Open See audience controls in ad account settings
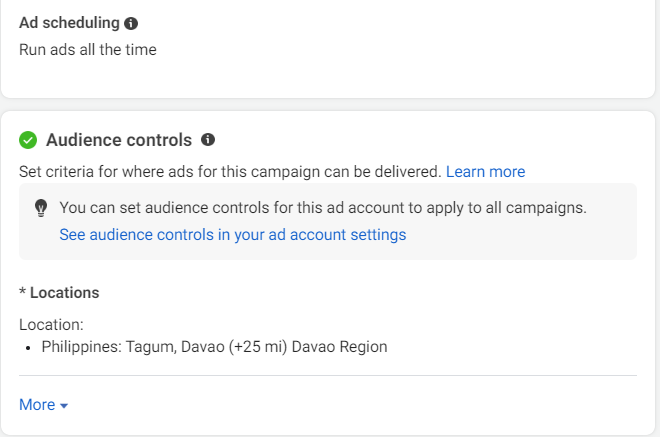Viewport: 660px width, 437px height. tap(232, 235)
